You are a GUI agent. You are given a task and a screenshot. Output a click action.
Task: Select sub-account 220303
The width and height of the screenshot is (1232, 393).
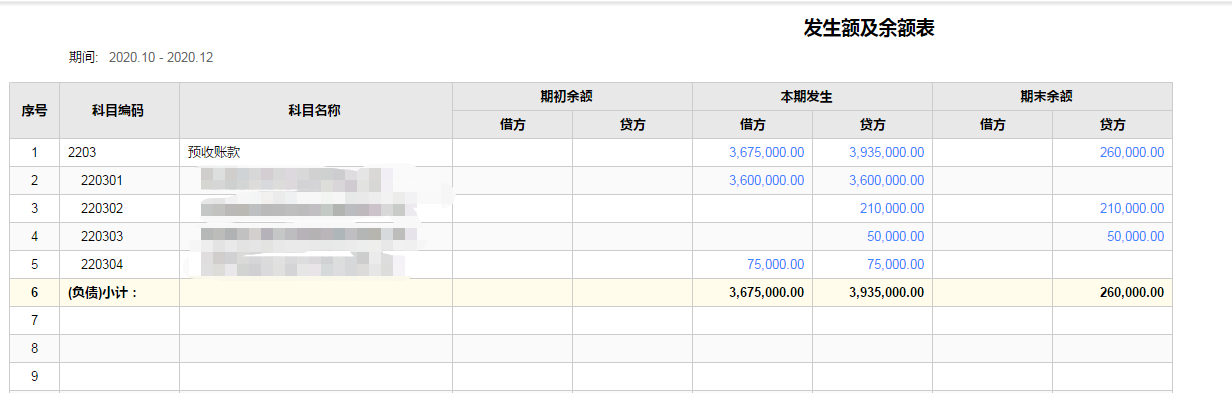(x=102, y=237)
